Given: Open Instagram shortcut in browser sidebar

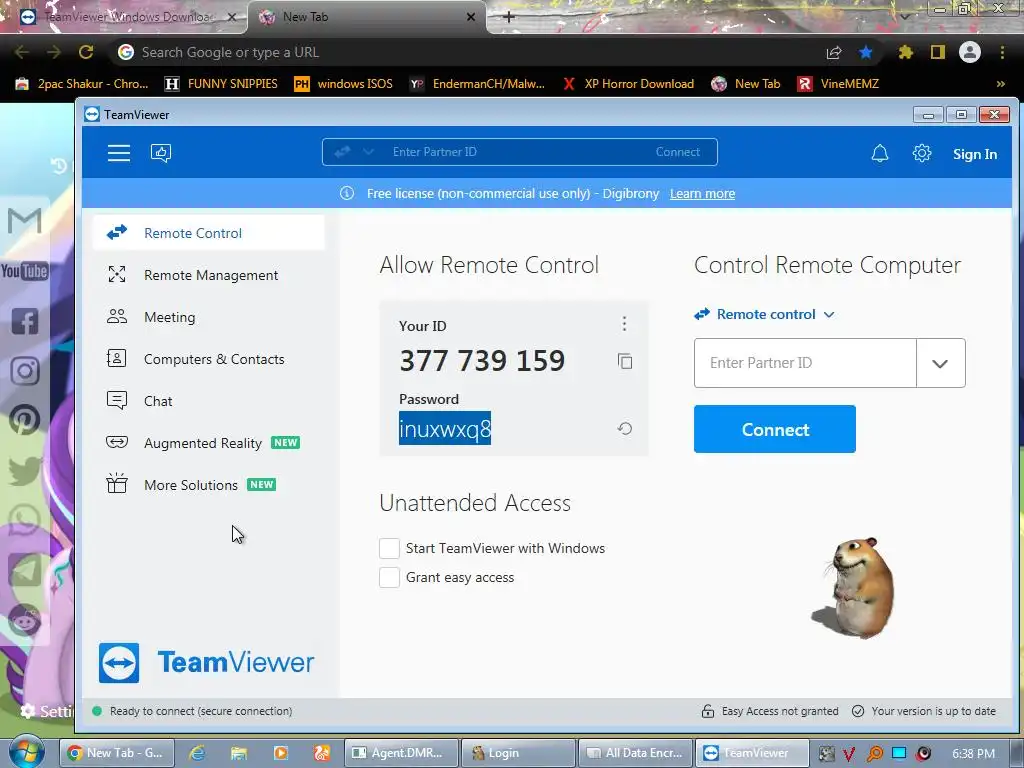Looking at the screenshot, I should pyautogui.click(x=25, y=371).
